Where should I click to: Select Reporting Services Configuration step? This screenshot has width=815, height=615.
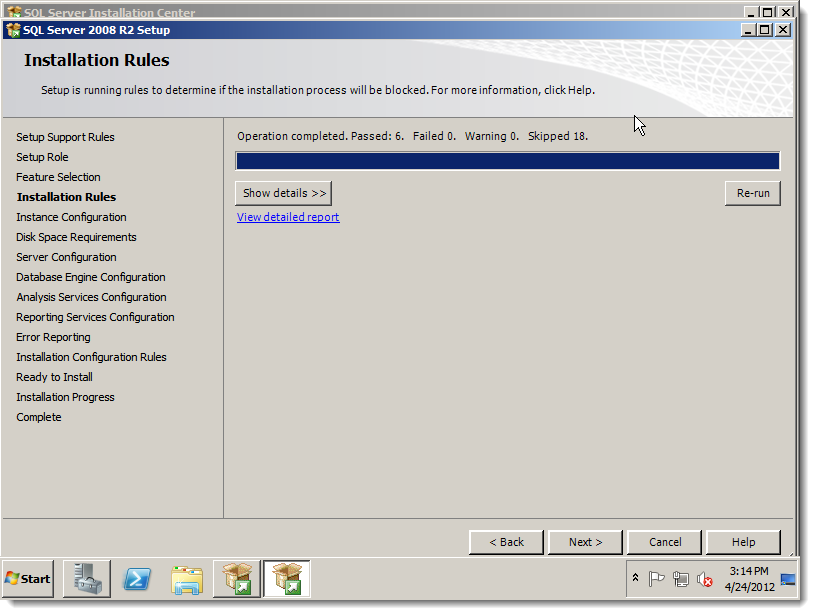click(96, 317)
